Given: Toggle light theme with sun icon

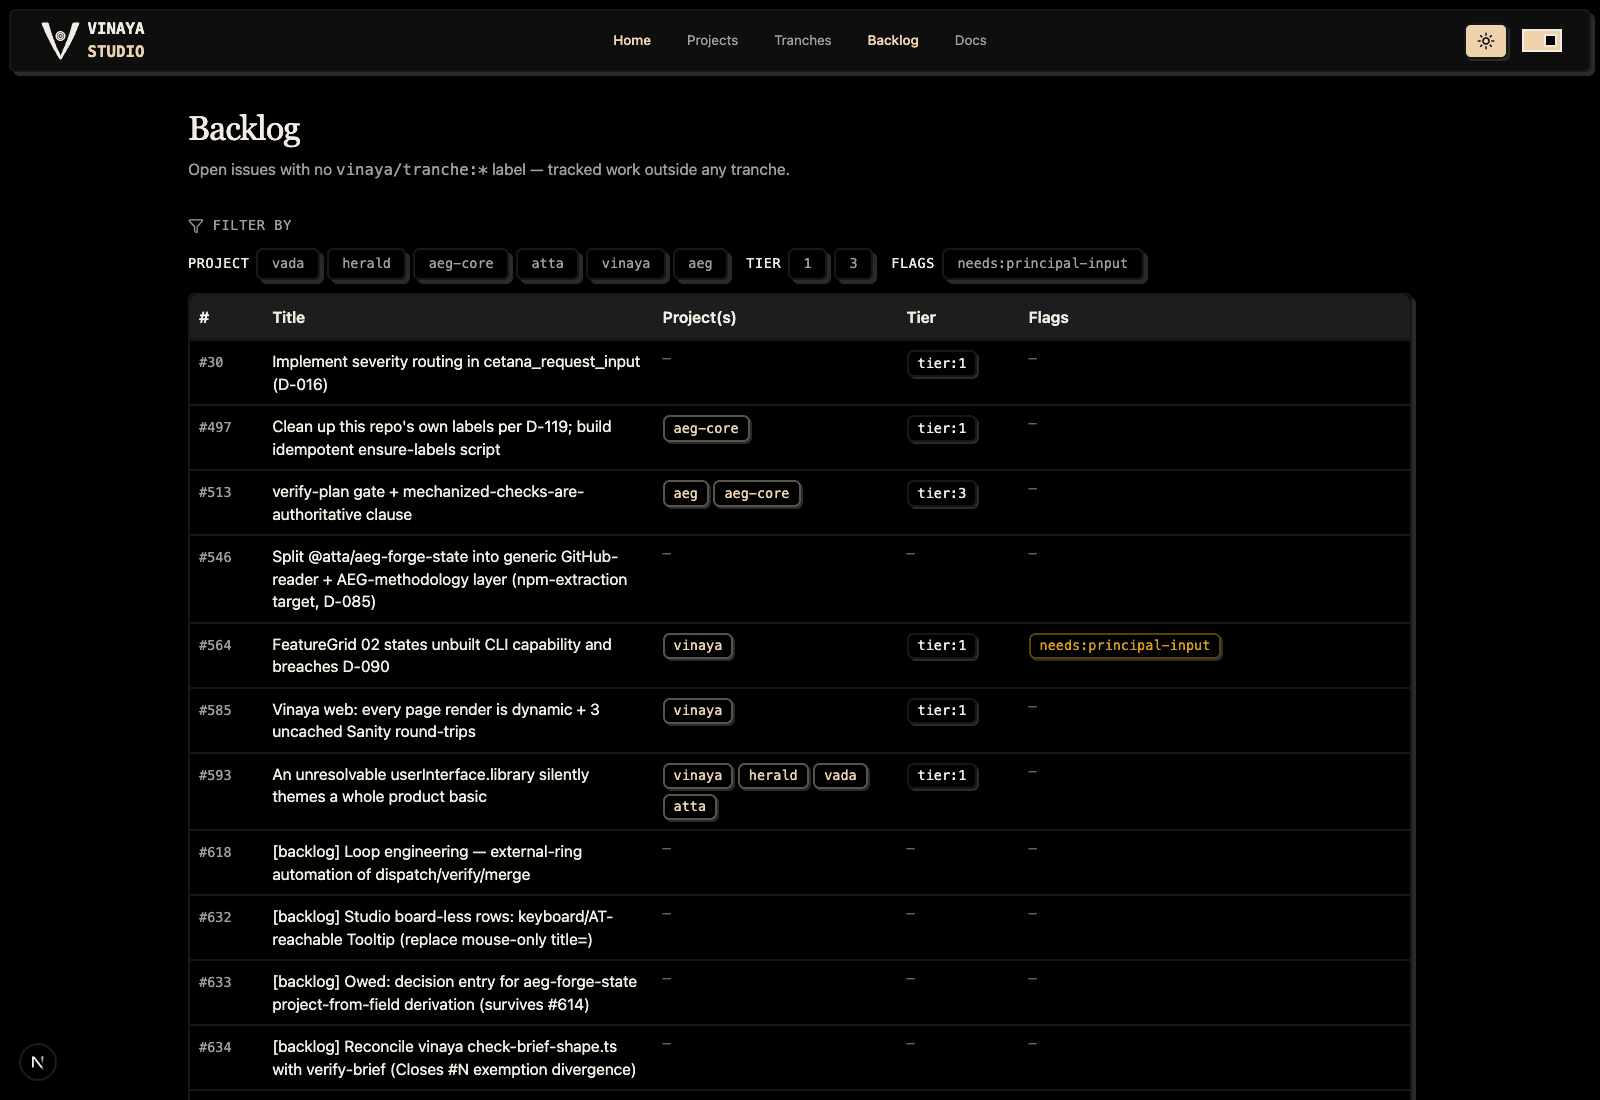Looking at the screenshot, I should tap(1486, 41).
